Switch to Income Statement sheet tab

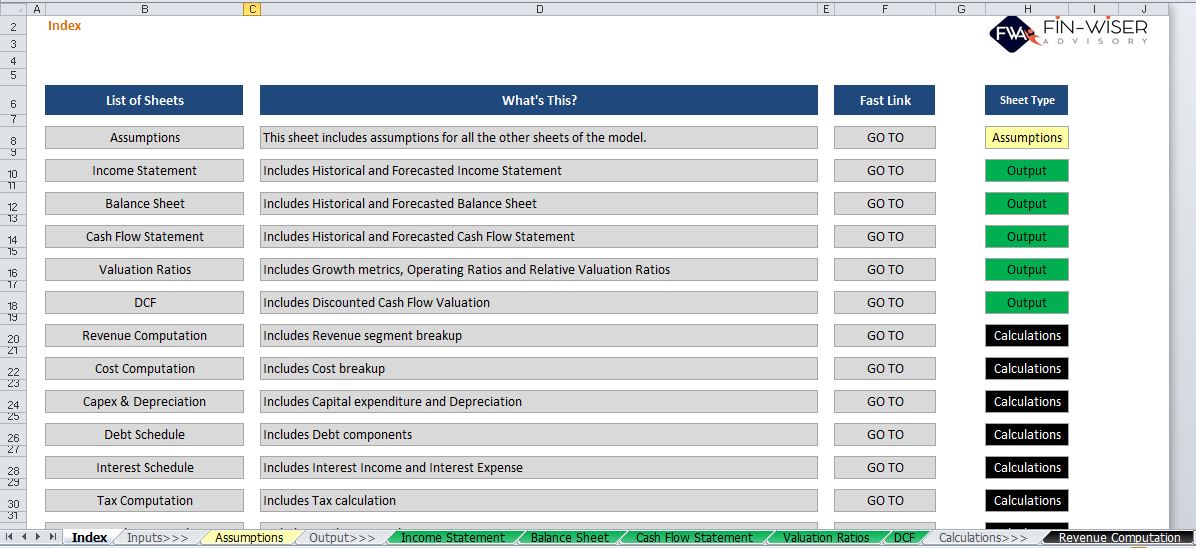tap(452, 538)
